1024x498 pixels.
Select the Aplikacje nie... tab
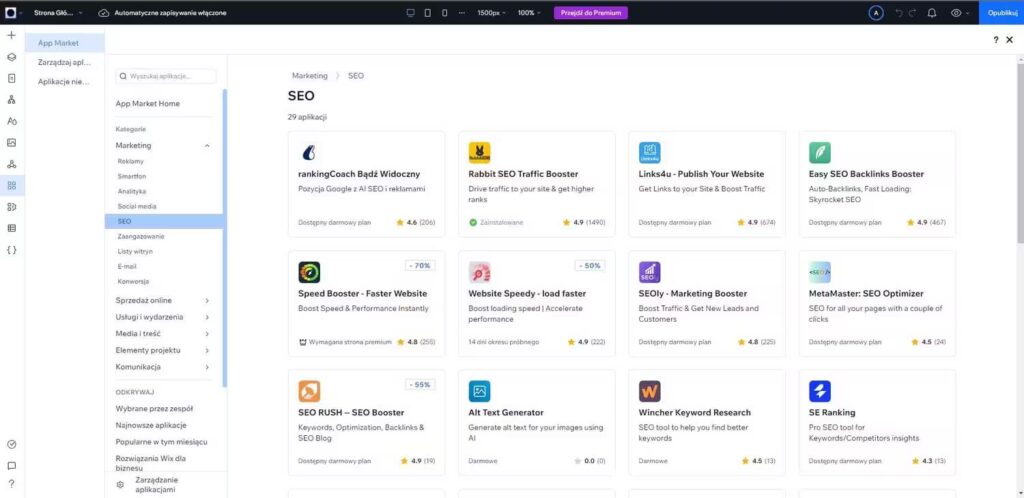[x=65, y=82]
